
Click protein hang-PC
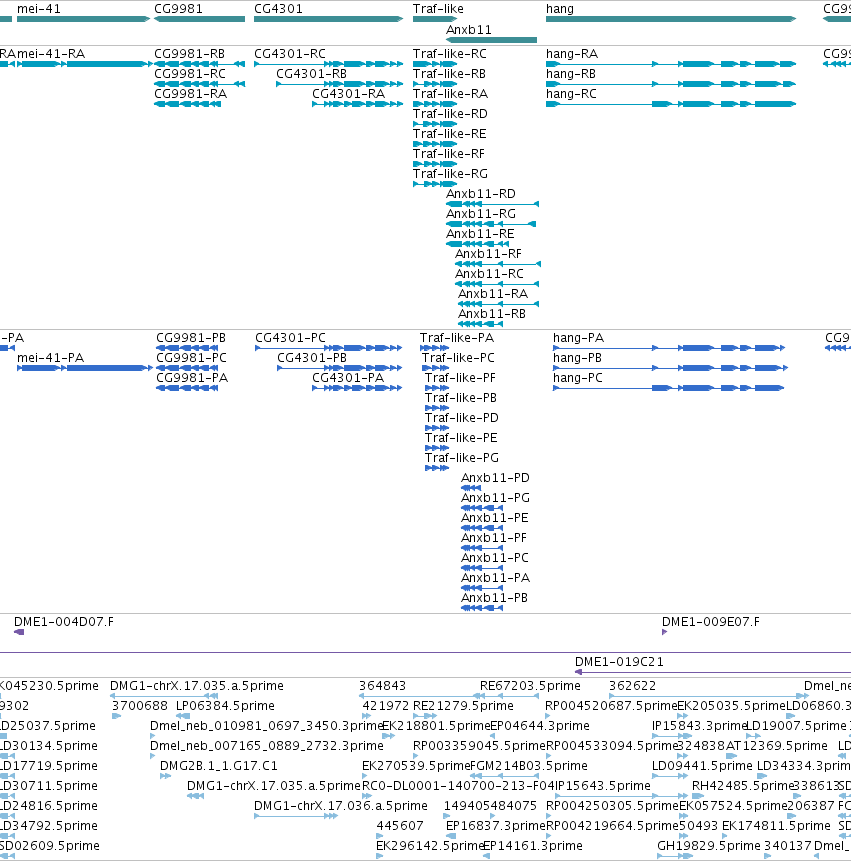(x=669, y=388)
